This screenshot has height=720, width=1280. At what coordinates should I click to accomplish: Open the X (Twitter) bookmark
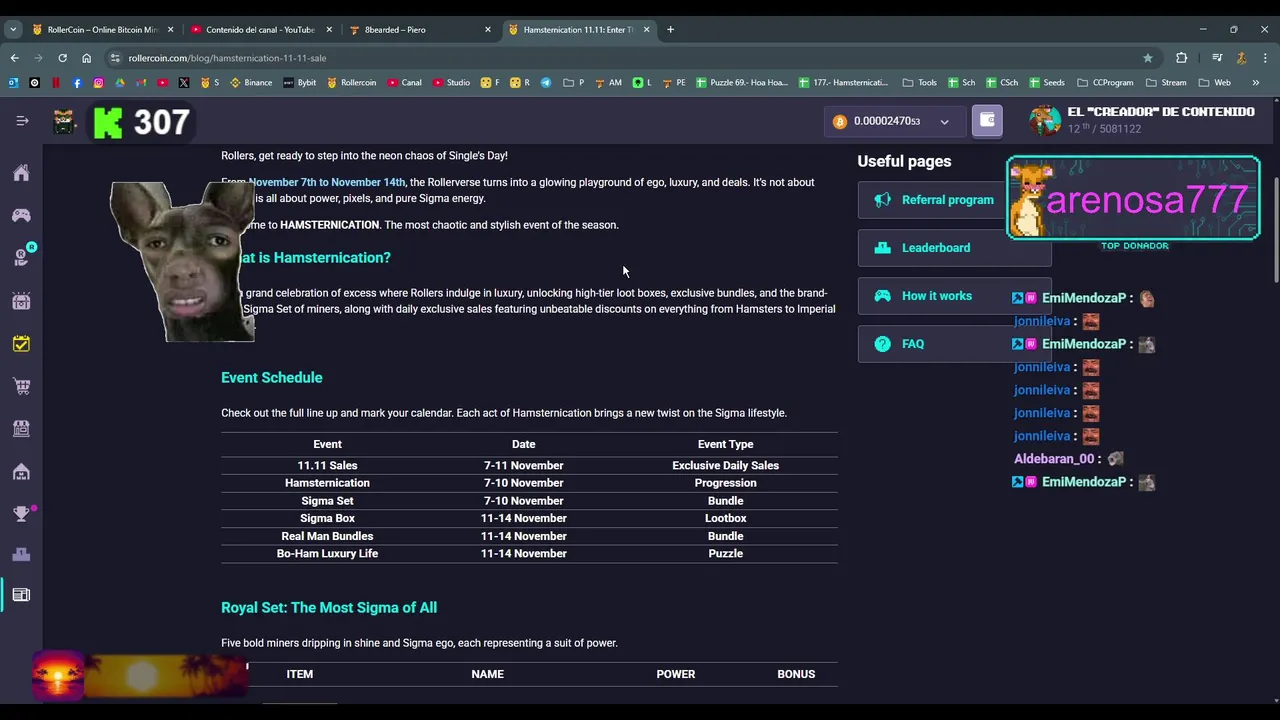184,83
